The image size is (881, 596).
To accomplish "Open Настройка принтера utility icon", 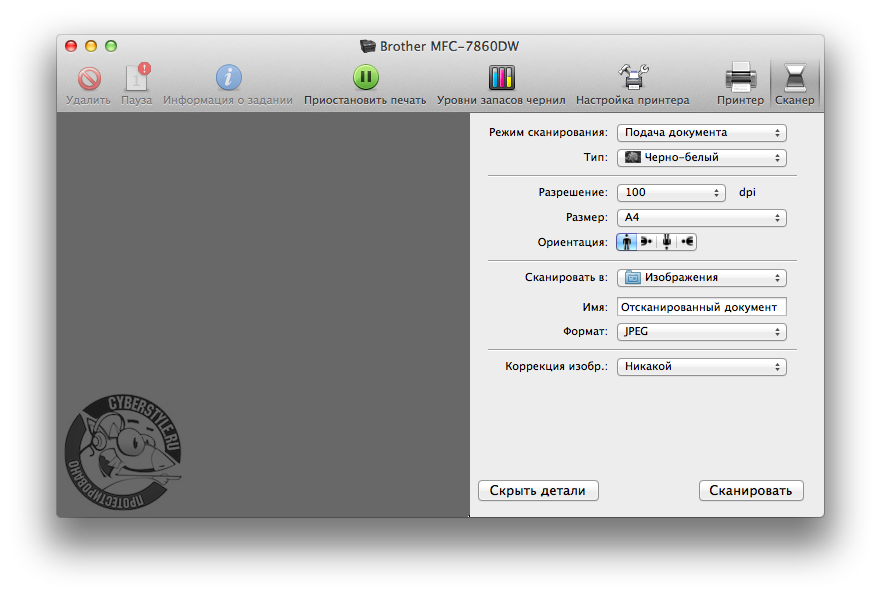I will [x=633, y=78].
